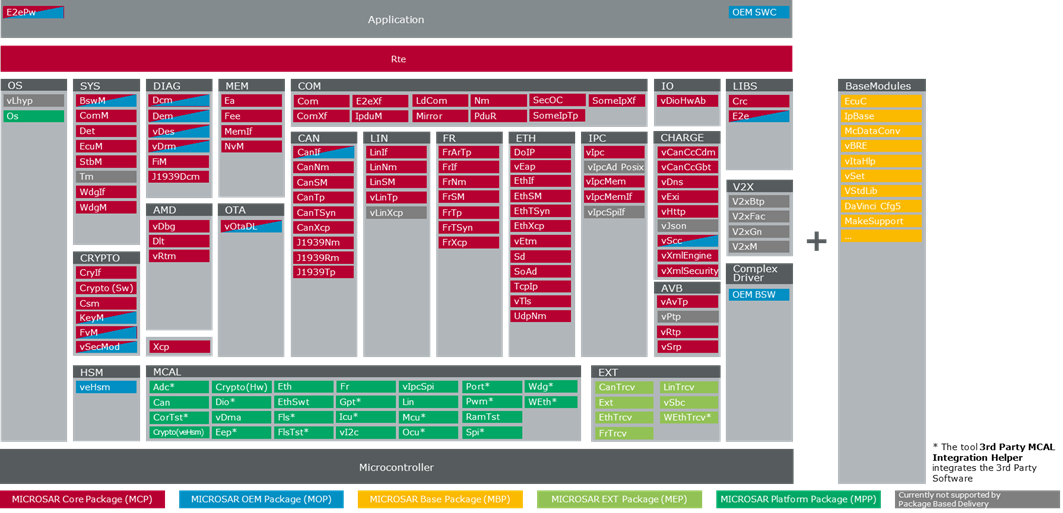Image resolution: width=1063 pixels, height=513 pixels.
Task: Click the FrArTp module
Action: point(469,152)
